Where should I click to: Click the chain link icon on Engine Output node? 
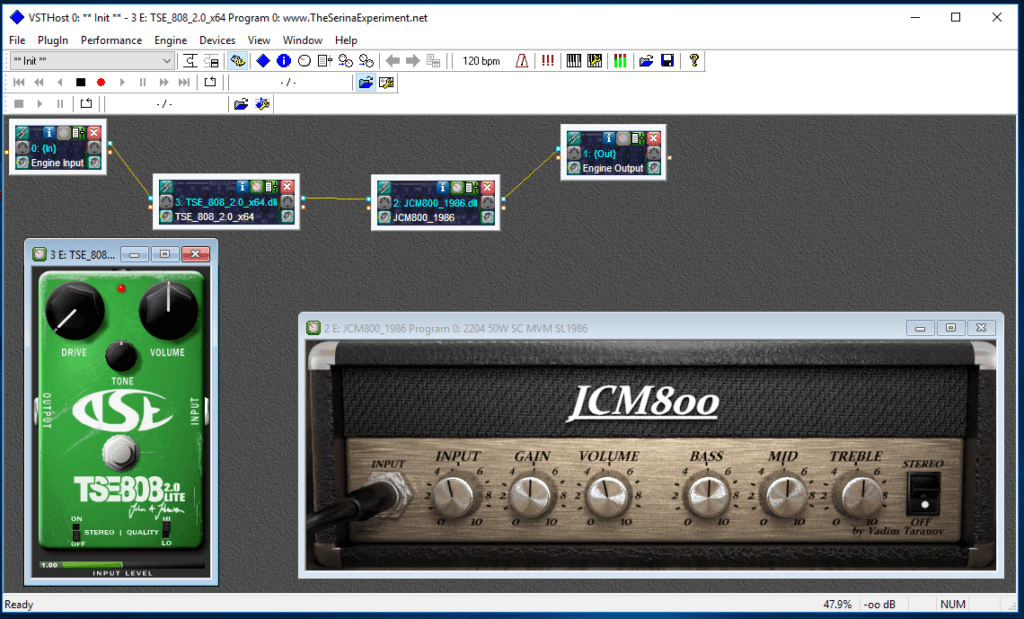click(x=574, y=138)
